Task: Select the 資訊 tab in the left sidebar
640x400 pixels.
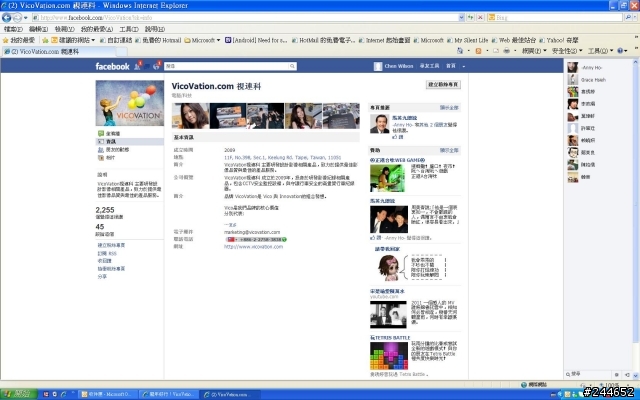Action: click(129, 142)
